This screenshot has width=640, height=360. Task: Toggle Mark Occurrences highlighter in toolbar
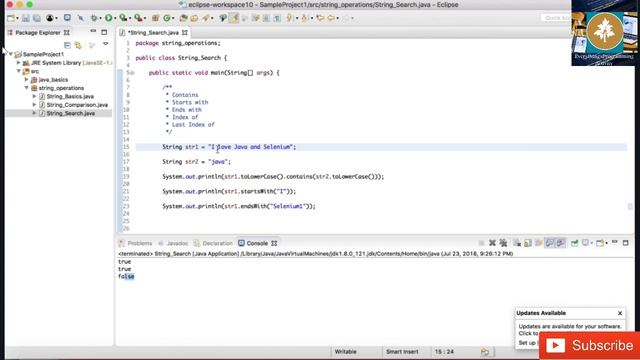coord(234,18)
